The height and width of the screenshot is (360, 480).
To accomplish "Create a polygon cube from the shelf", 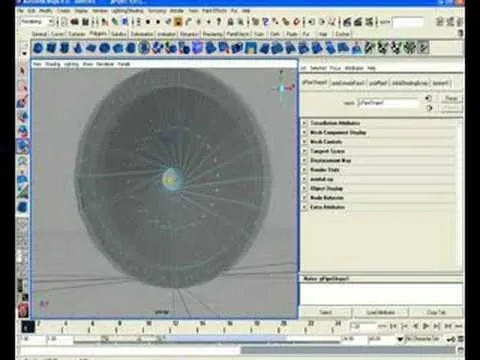I will coord(52,48).
